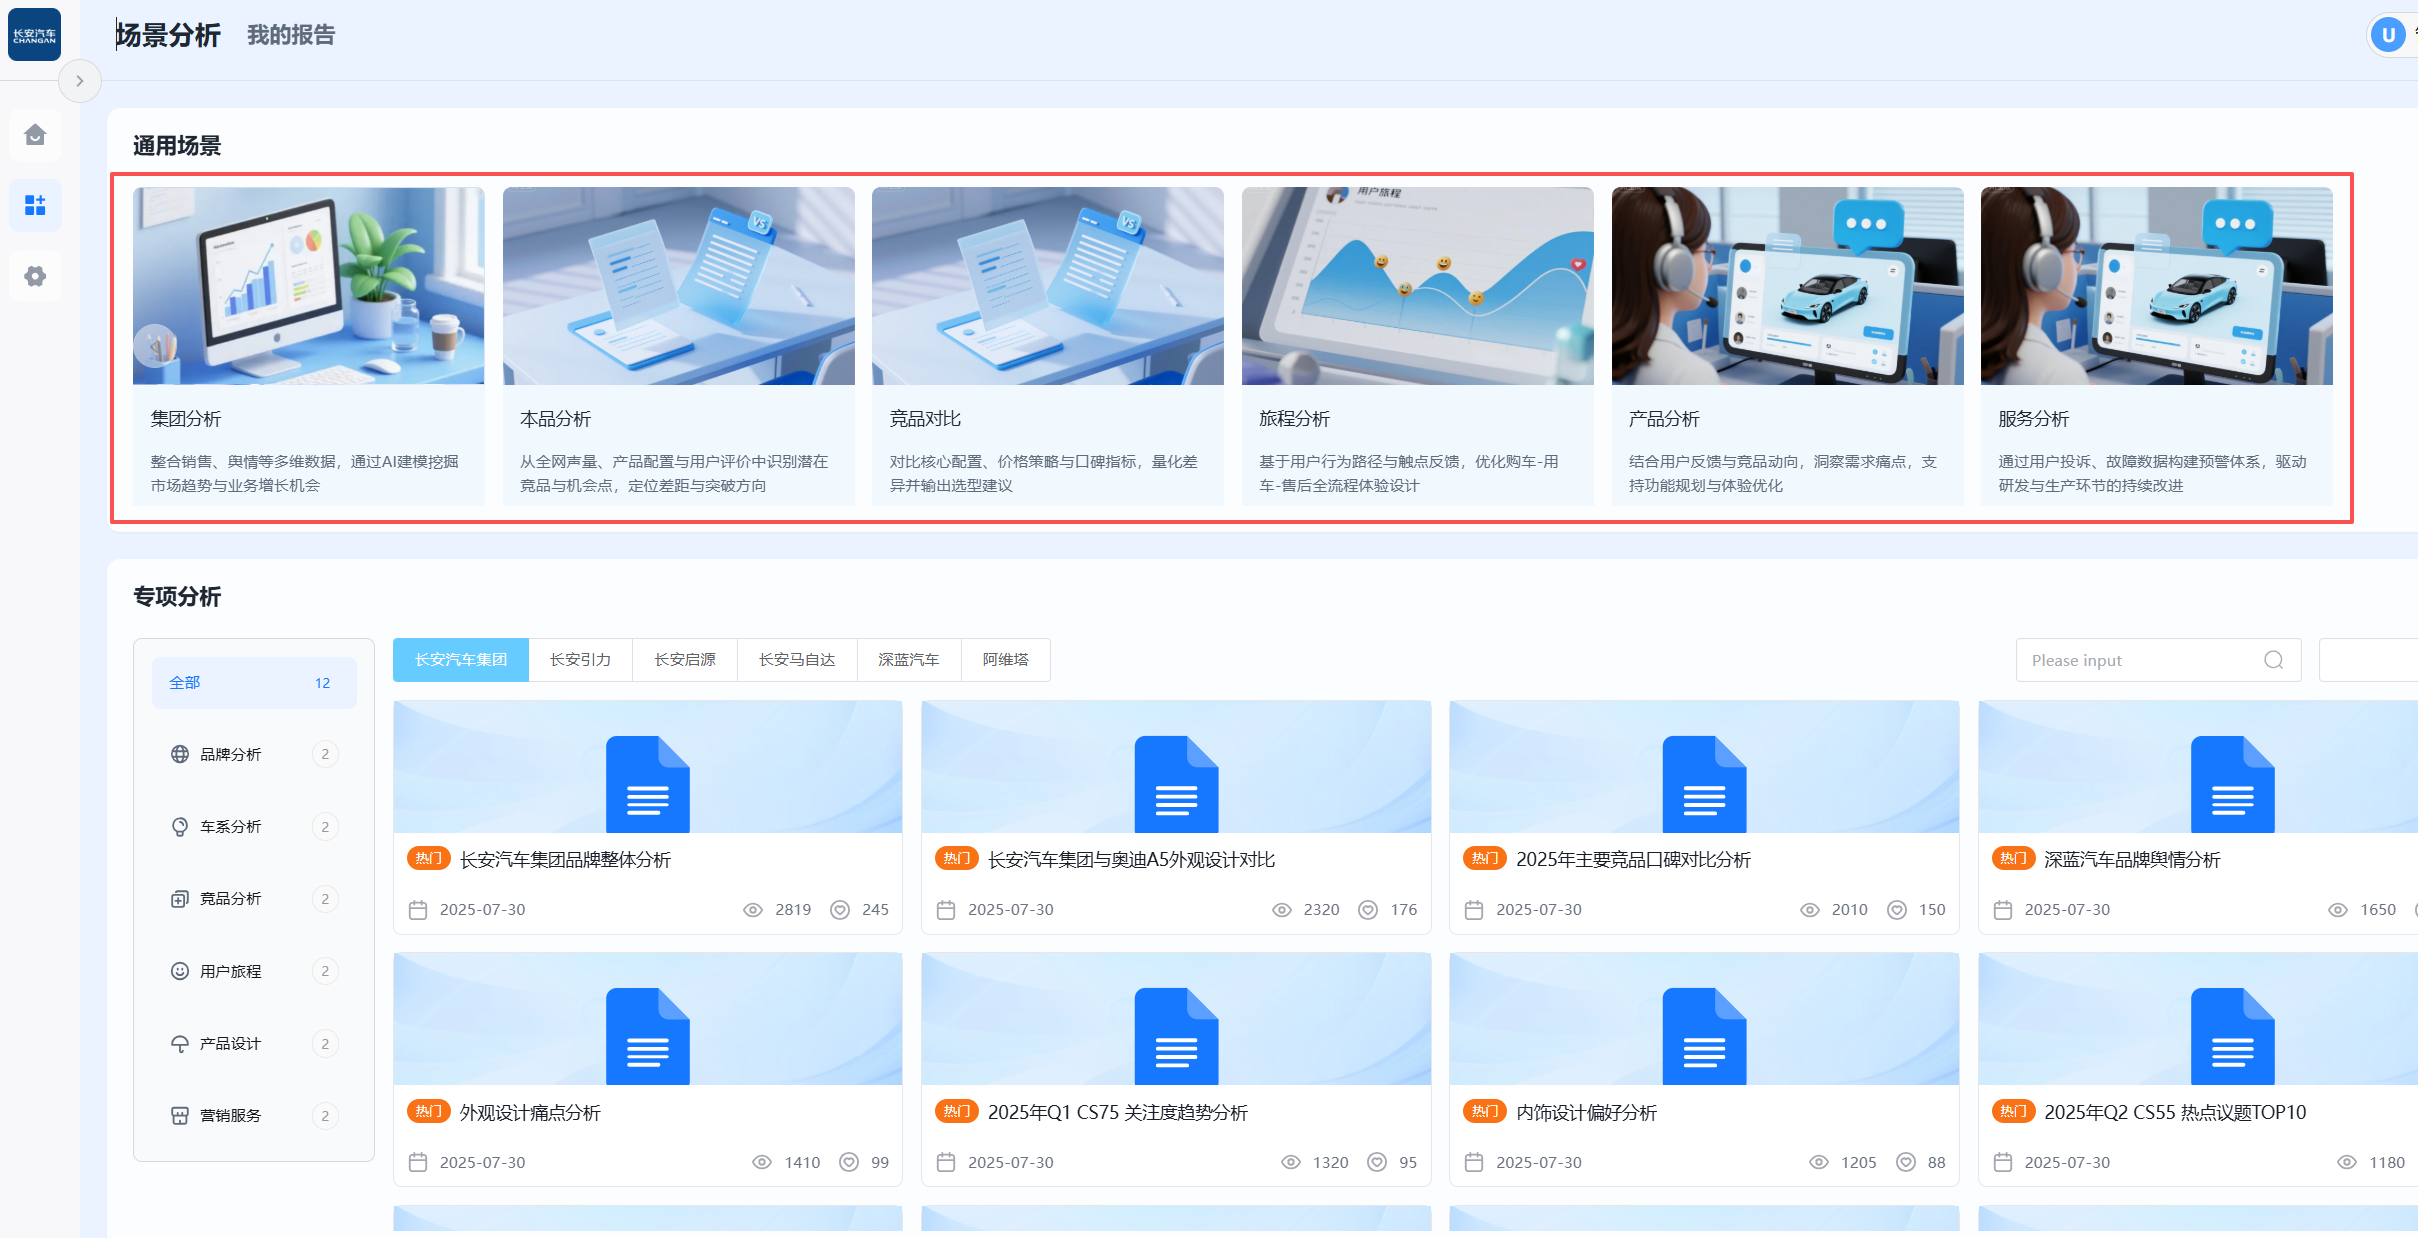The height and width of the screenshot is (1238, 2418).
Task: Select the 营销服务 category label
Action: click(231, 1116)
